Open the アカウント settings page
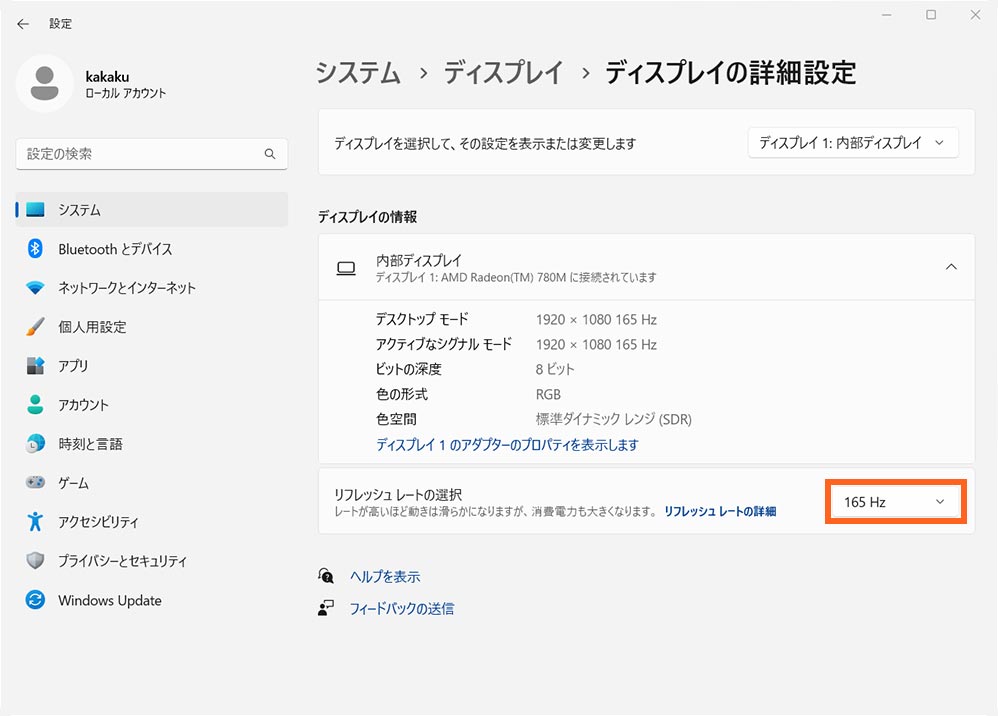Image resolution: width=998 pixels, height=716 pixels. click(x=83, y=405)
